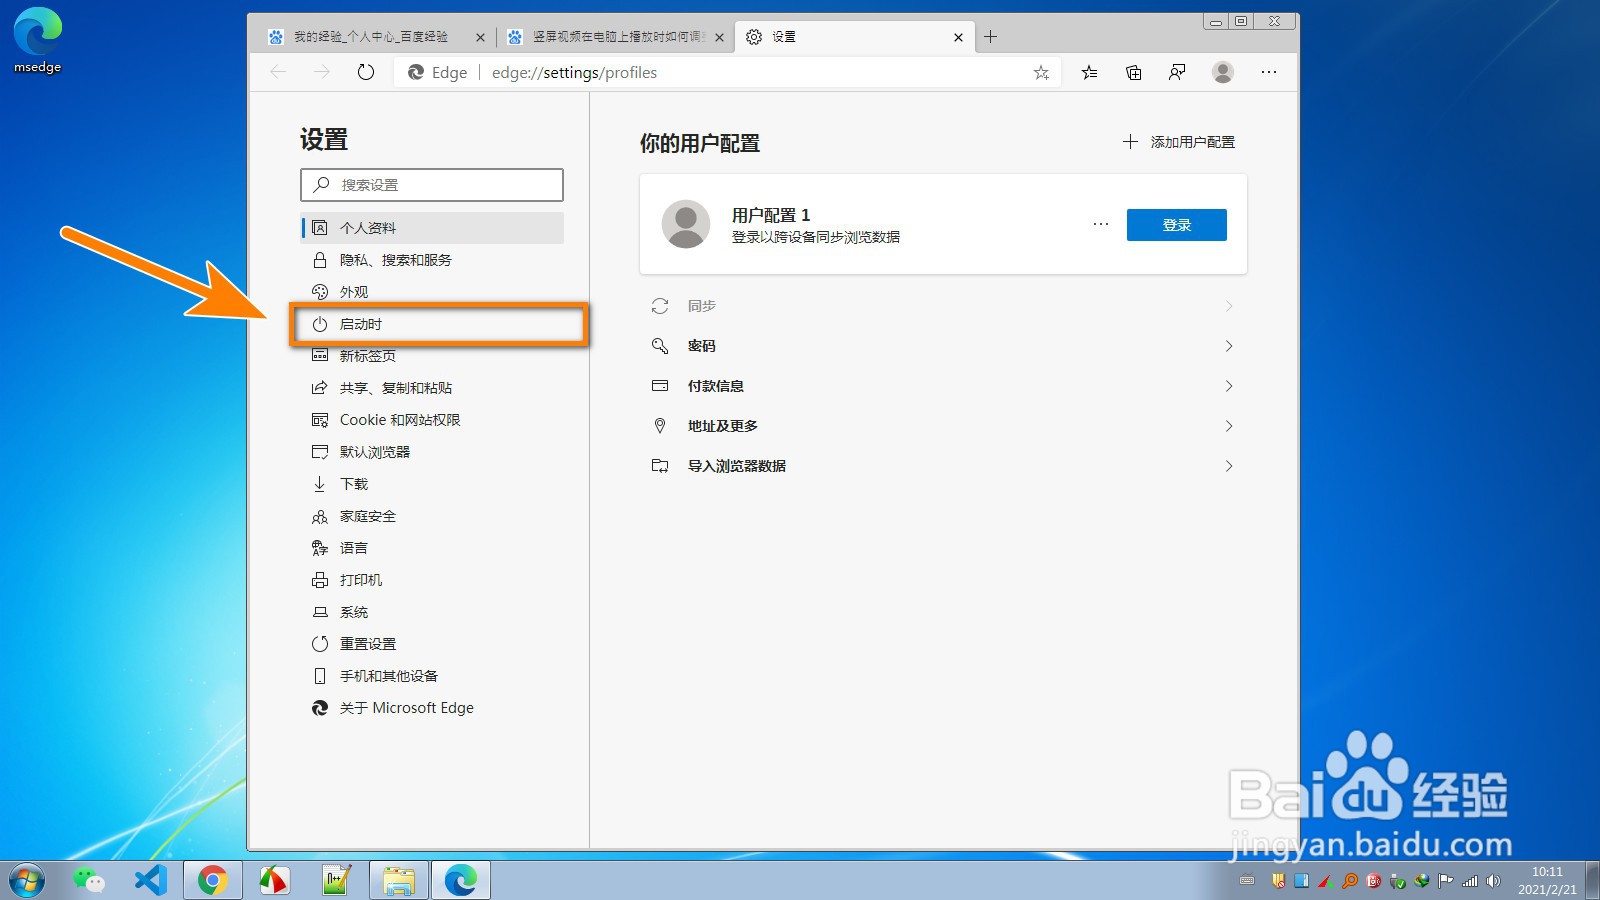Click the back navigation arrow
The image size is (1600, 900).
[278, 72]
